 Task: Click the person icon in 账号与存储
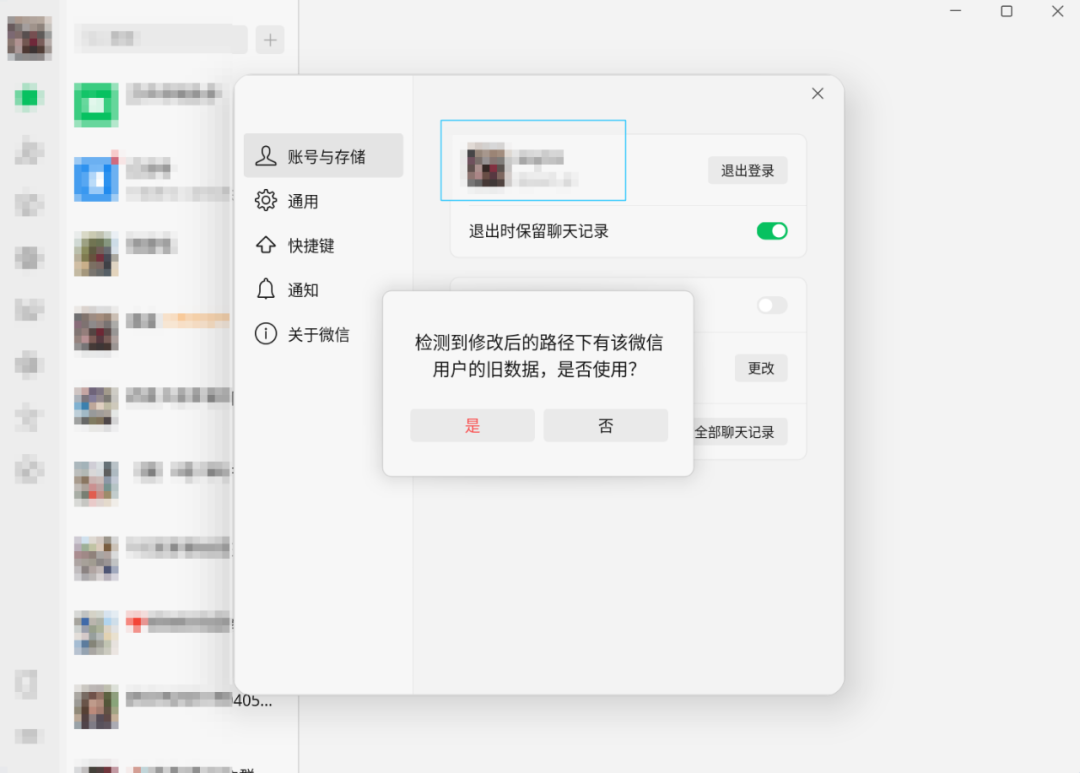266,156
